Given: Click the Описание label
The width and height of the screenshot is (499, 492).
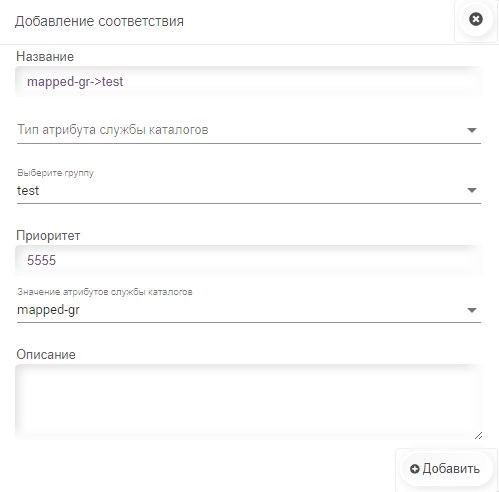Looking at the screenshot, I should pyautogui.click(x=46, y=354).
